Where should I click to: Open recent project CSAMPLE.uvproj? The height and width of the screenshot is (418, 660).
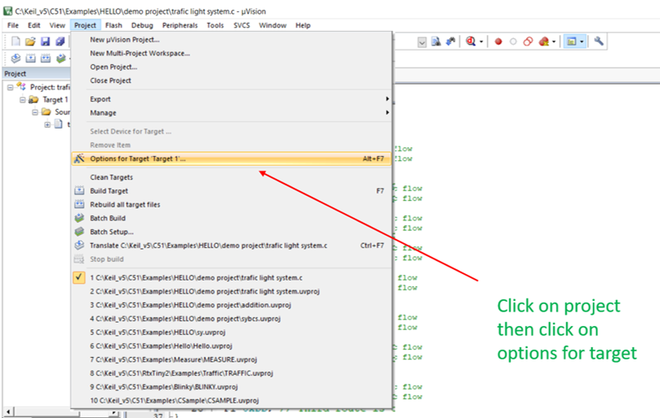coord(231,400)
